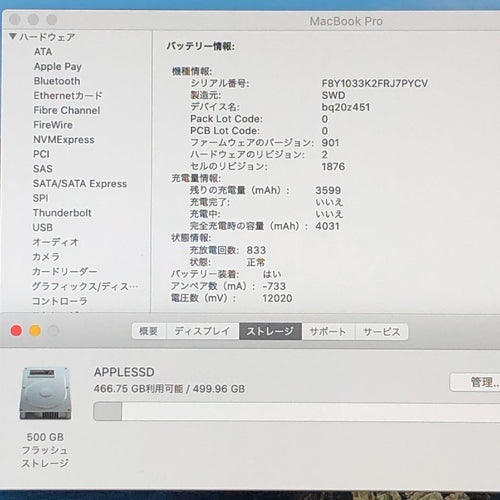
Task: Click the APPLESSD drive icon
Action: pos(45,393)
